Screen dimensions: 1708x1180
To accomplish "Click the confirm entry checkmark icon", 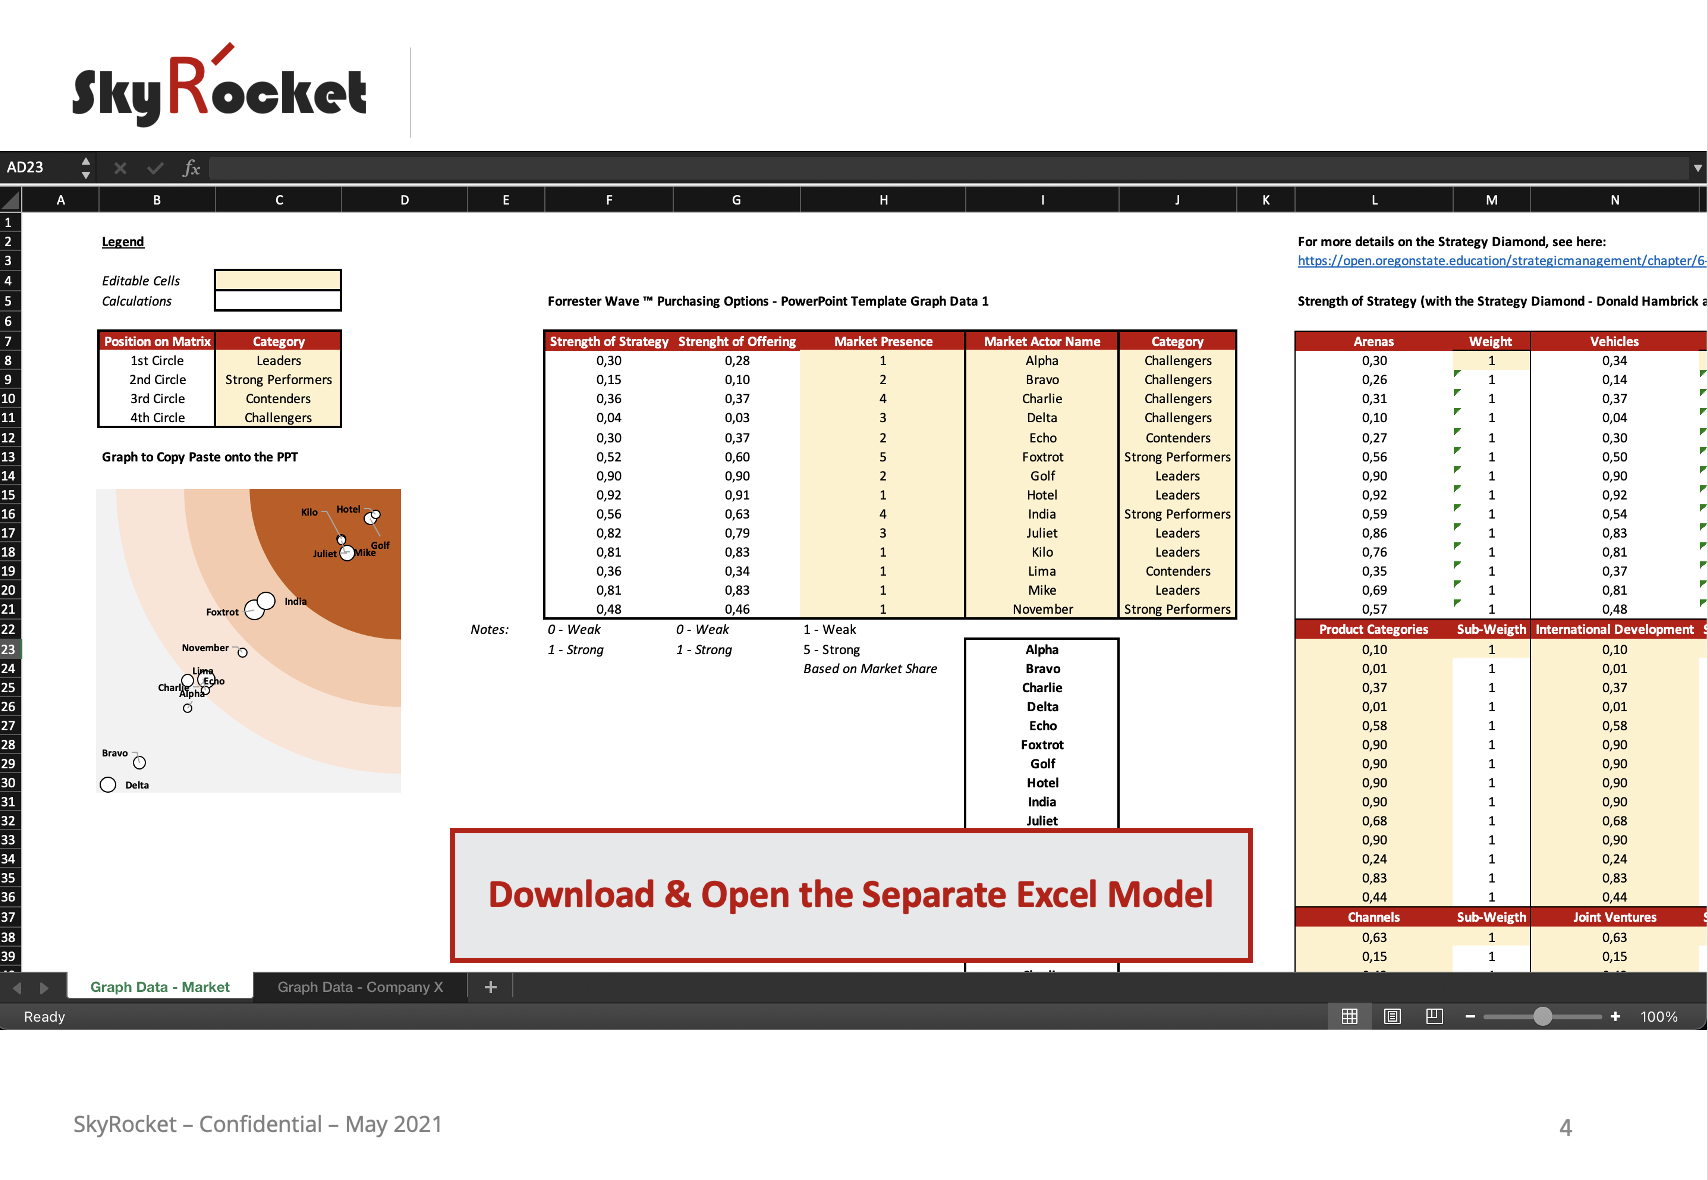I will pos(155,168).
